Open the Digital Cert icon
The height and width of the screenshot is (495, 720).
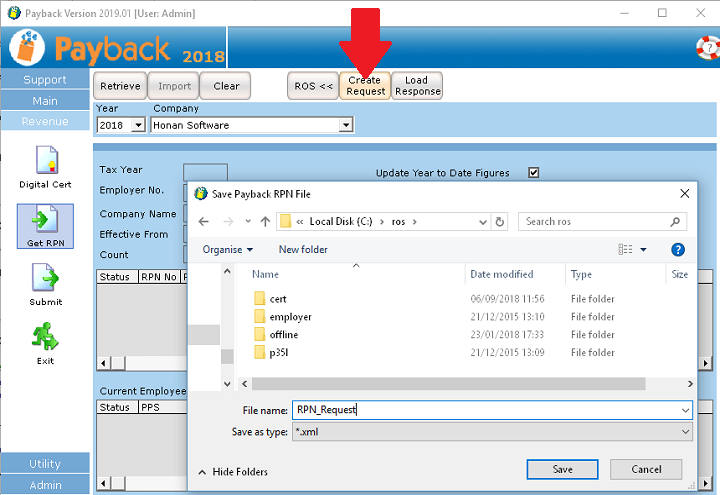coord(46,161)
